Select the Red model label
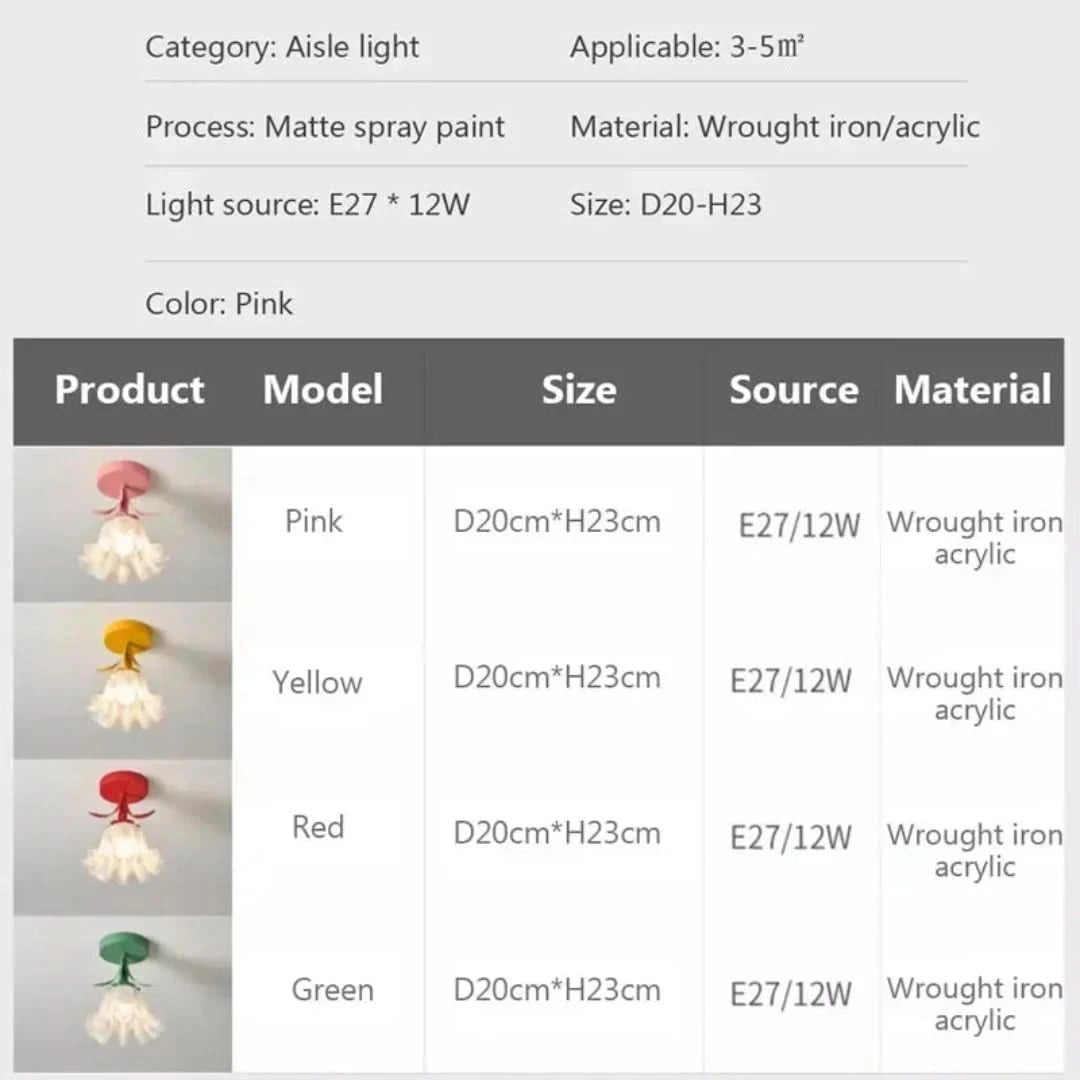The width and height of the screenshot is (1080, 1080). (318, 827)
